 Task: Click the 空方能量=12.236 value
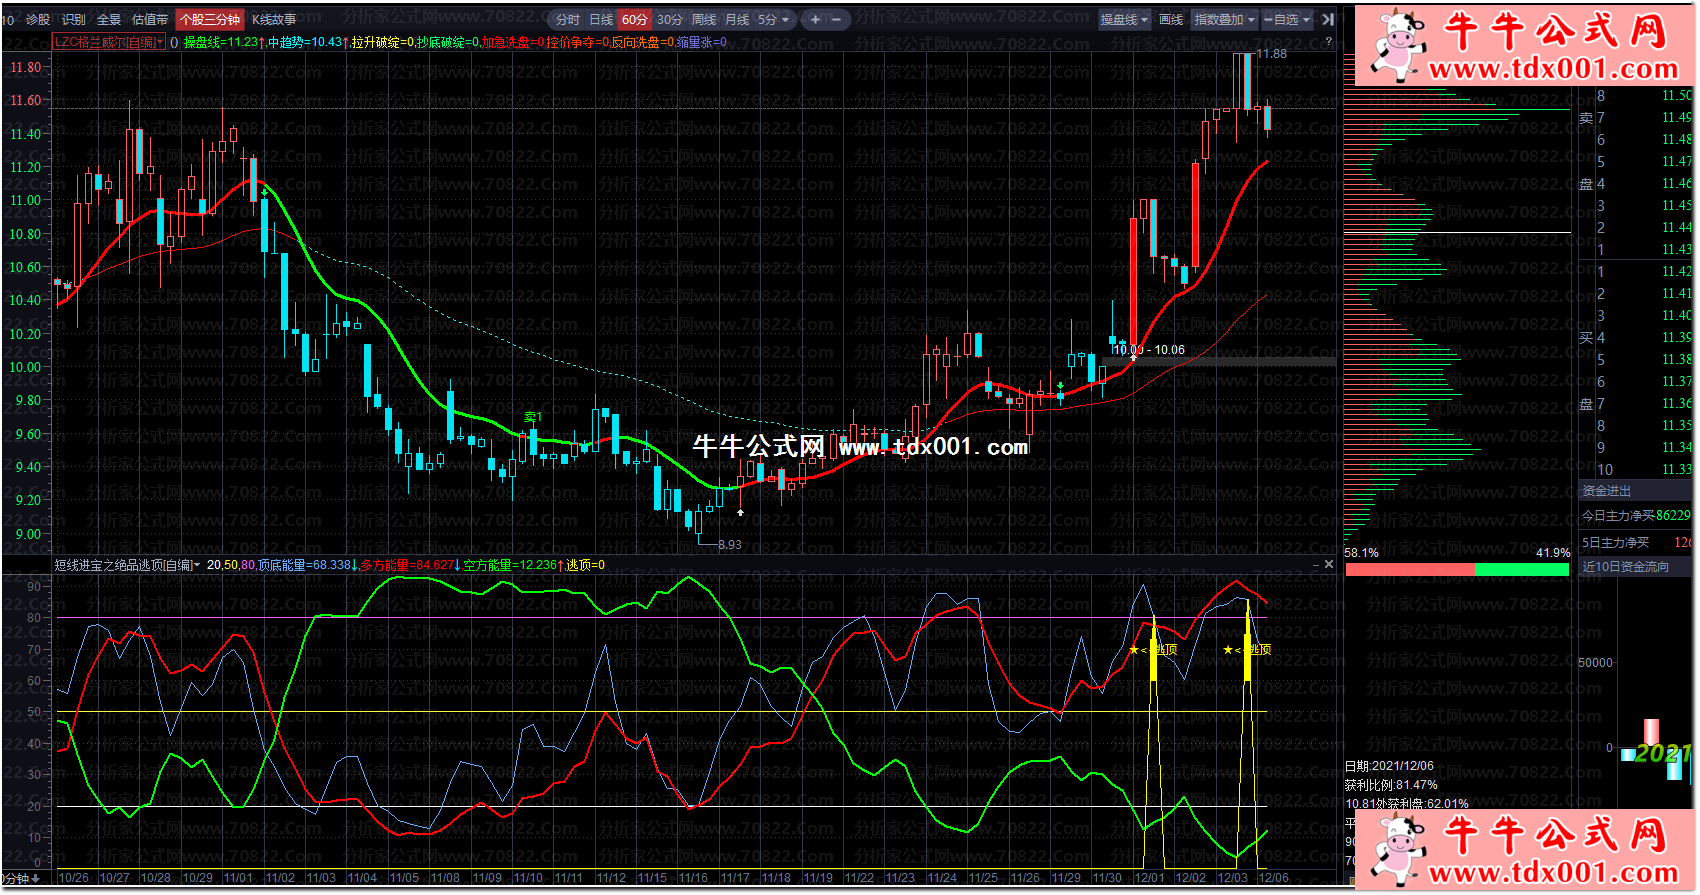(510, 565)
